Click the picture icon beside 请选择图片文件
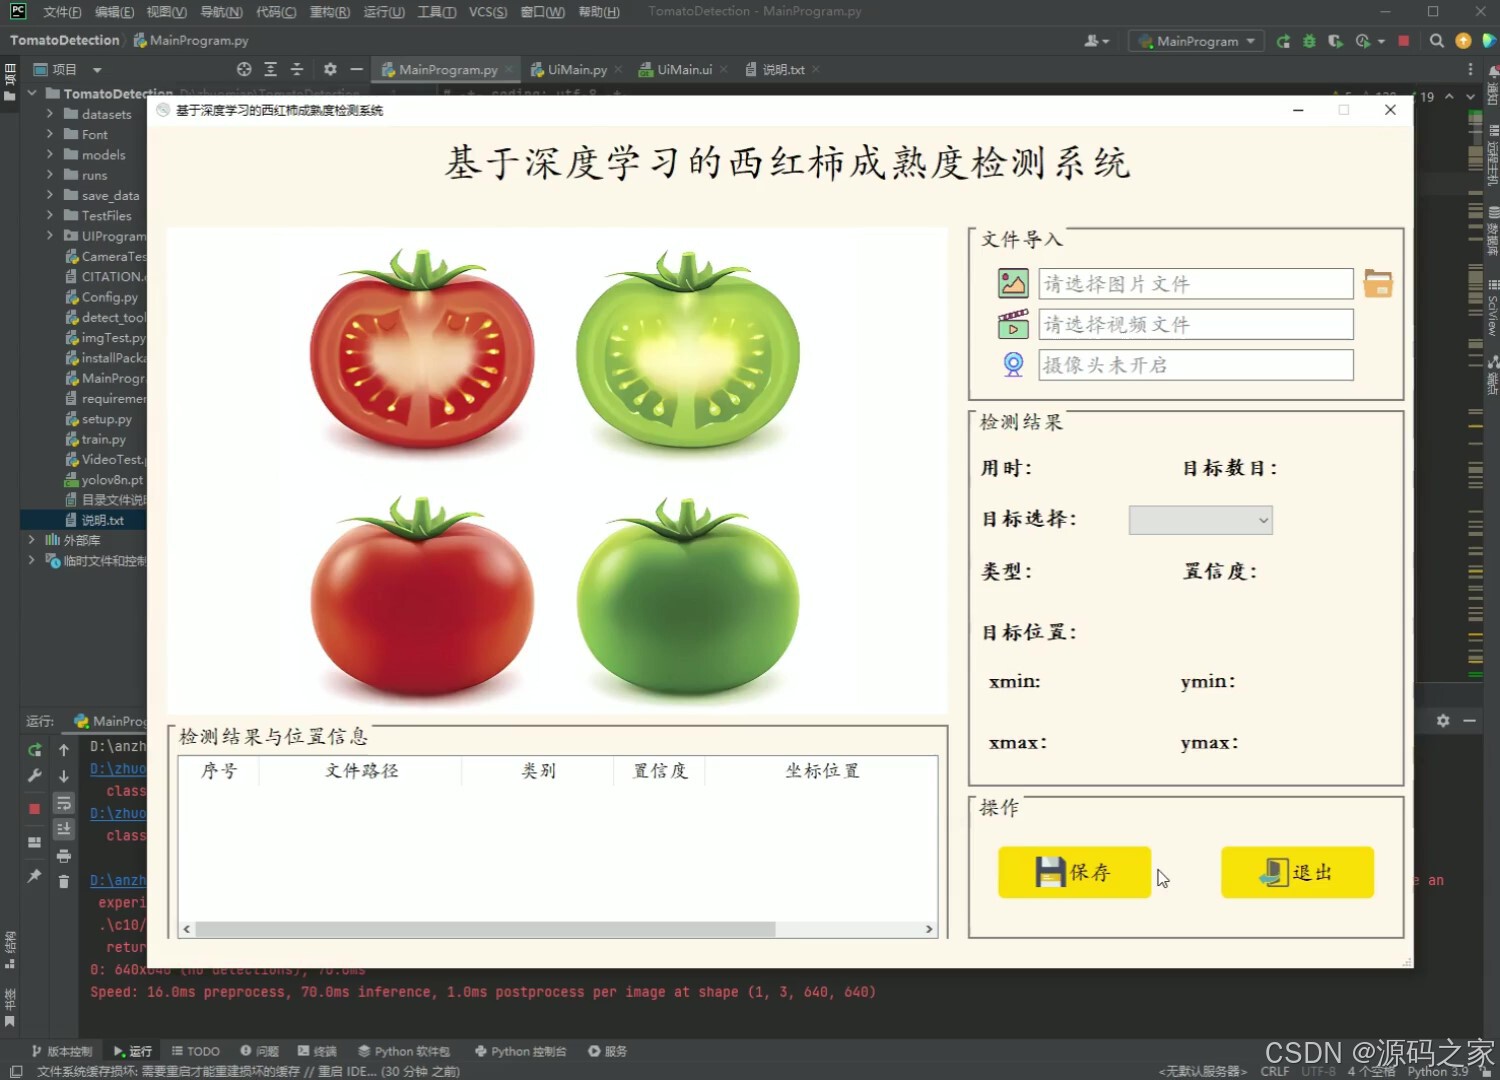The image size is (1500, 1080). [x=1013, y=283]
